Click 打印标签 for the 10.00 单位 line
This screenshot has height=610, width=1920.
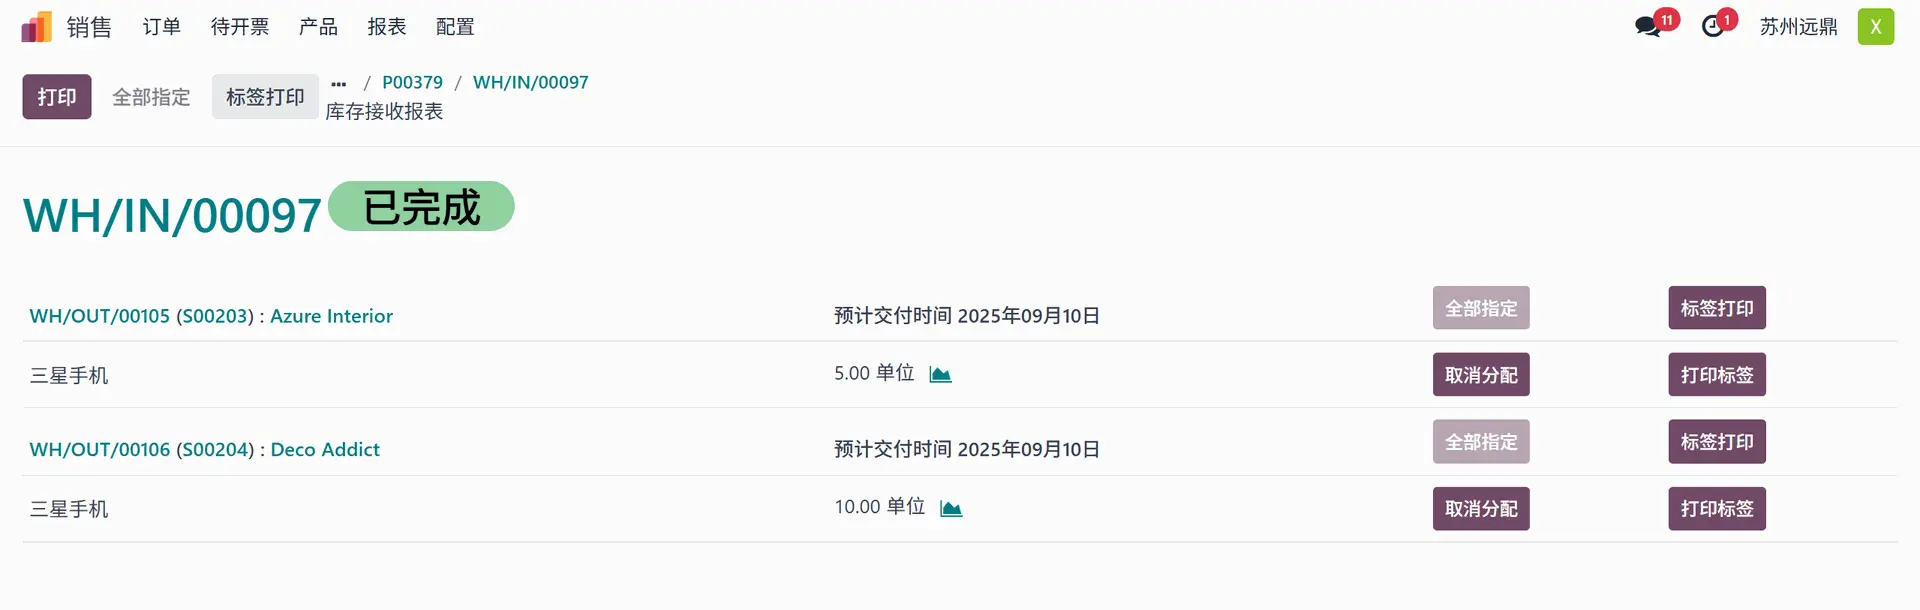tap(1717, 509)
